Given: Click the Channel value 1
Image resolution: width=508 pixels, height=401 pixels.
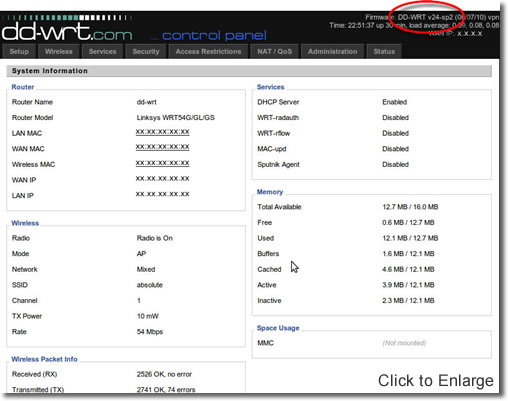Looking at the screenshot, I should (x=139, y=301).
